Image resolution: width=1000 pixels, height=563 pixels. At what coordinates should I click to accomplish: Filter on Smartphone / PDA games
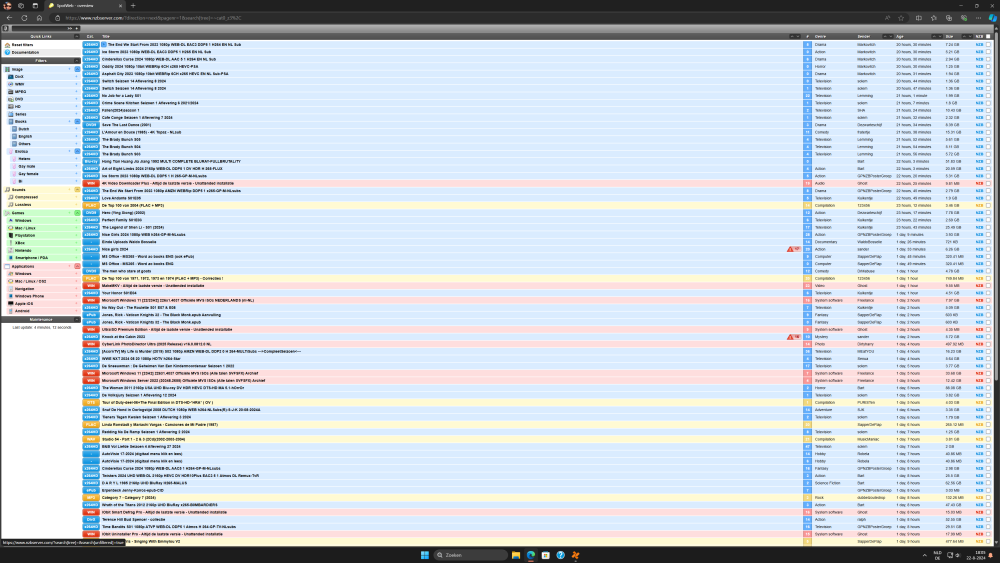[31, 258]
